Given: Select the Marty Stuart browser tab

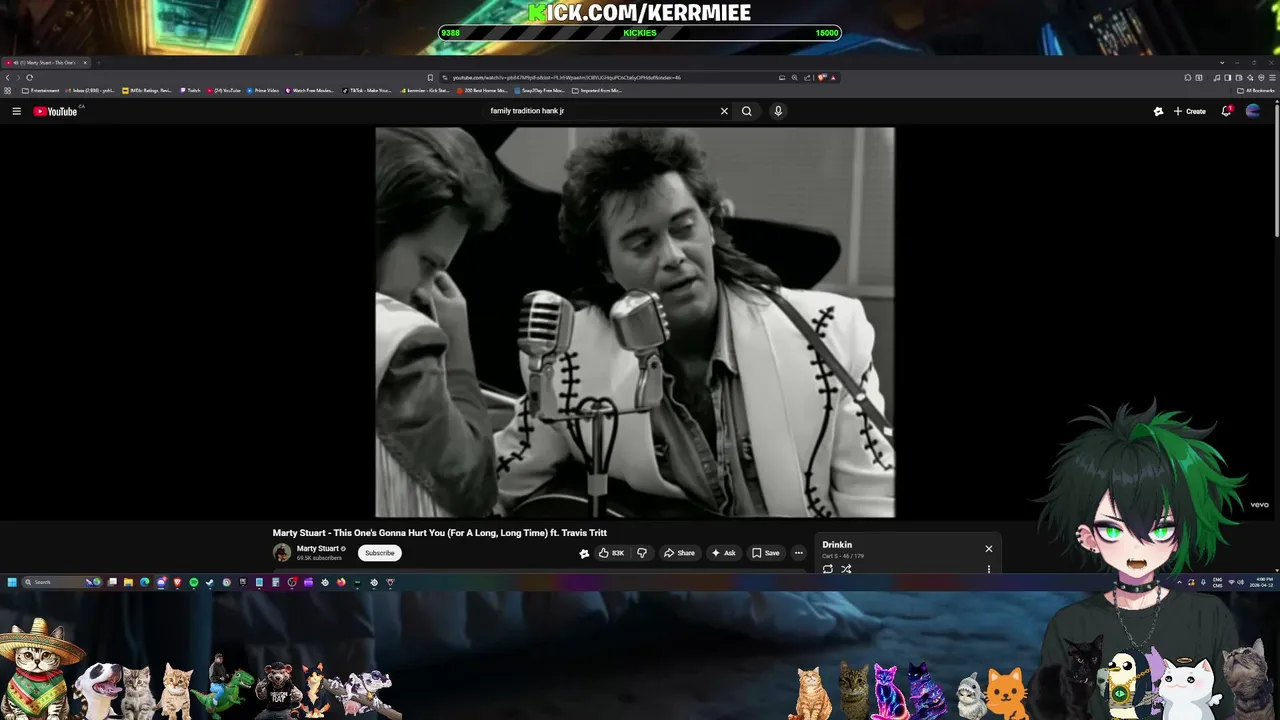Looking at the screenshot, I should (45, 62).
